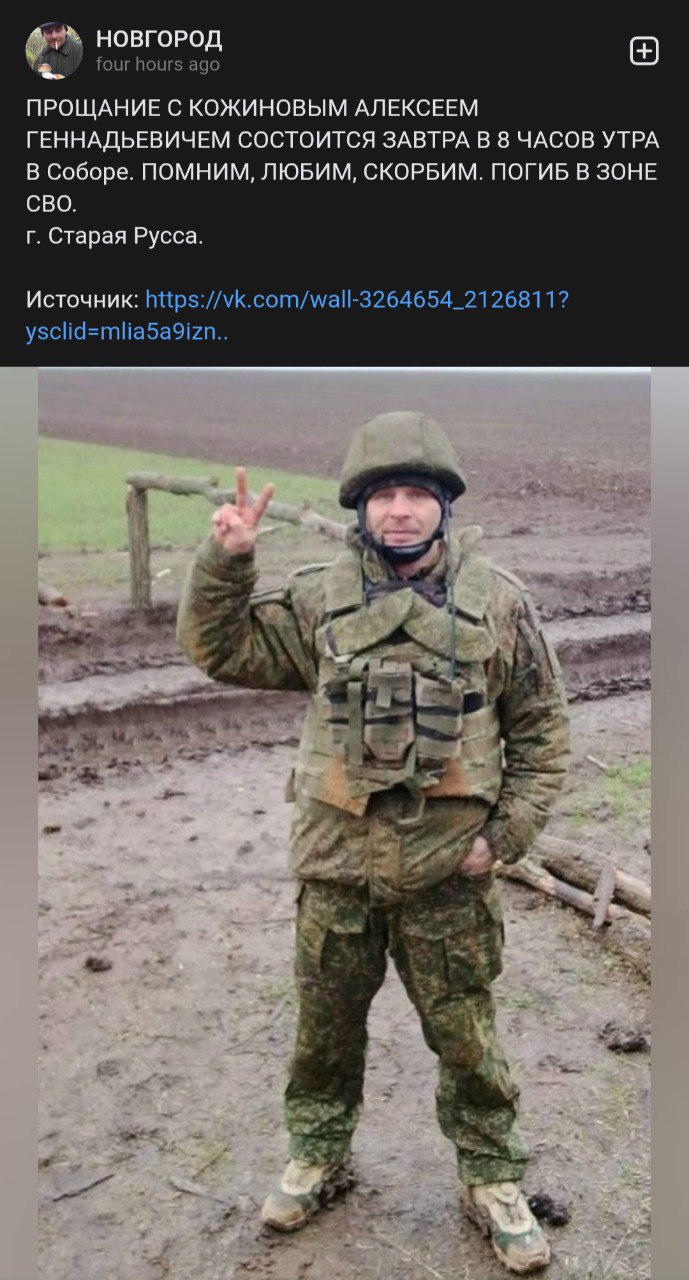The width and height of the screenshot is (689, 1280).
Task: Tap the 'В Соборе.' words in the caption
Action: 80,171
